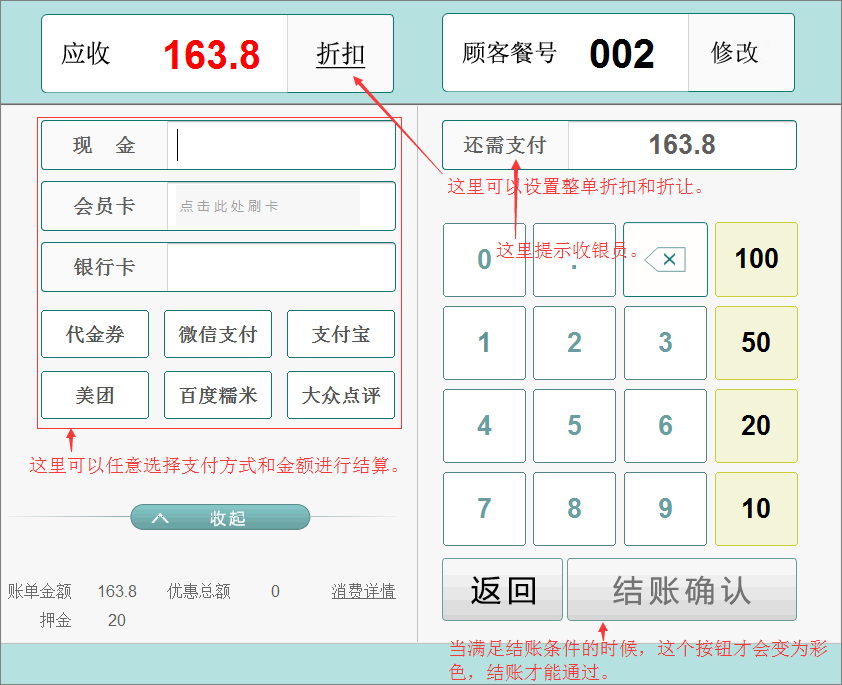Tap the number 9 on keypad
This screenshot has height=685, width=842.
tap(665, 508)
